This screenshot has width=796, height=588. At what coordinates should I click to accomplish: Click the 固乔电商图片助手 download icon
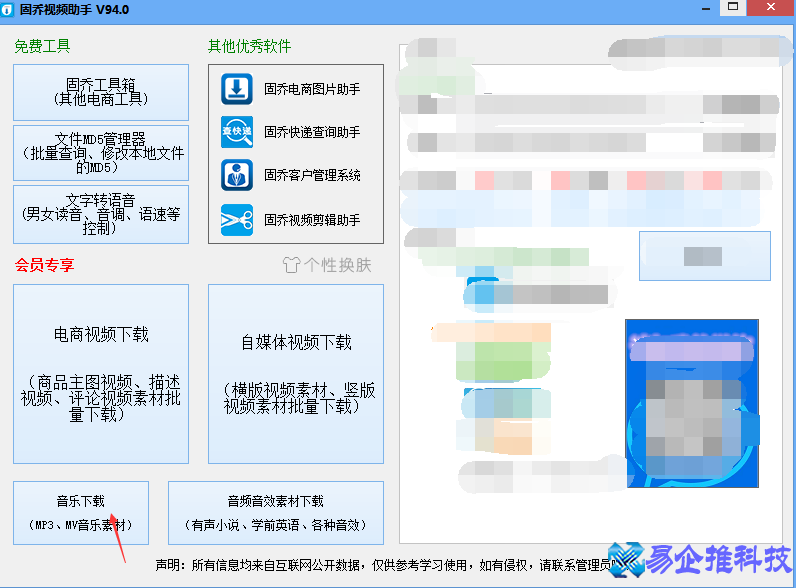click(237, 89)
